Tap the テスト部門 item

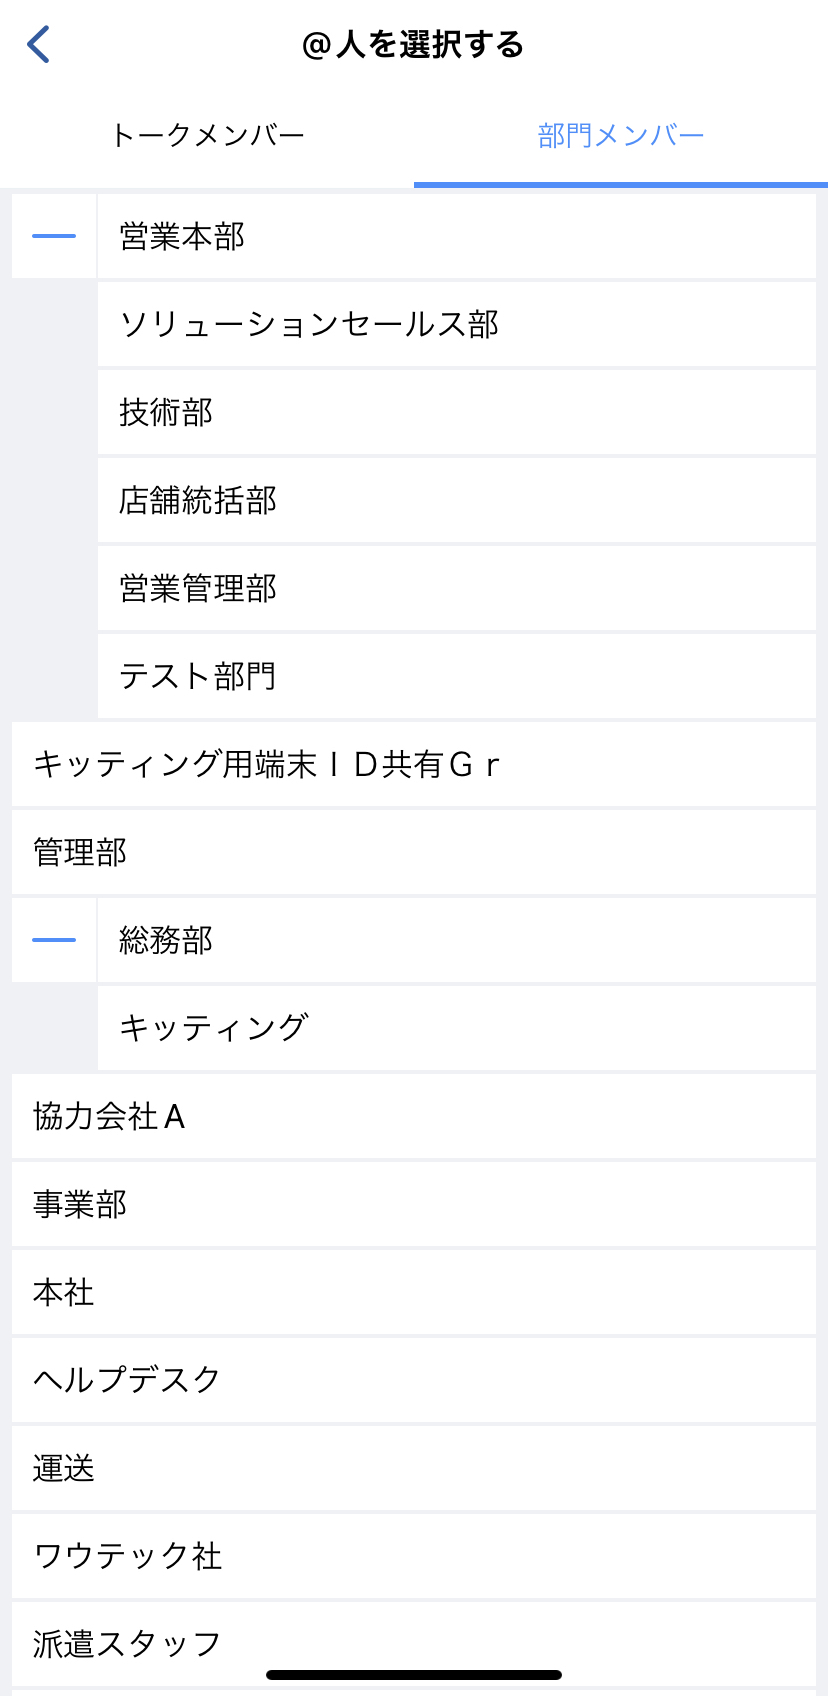click(456, 676)
